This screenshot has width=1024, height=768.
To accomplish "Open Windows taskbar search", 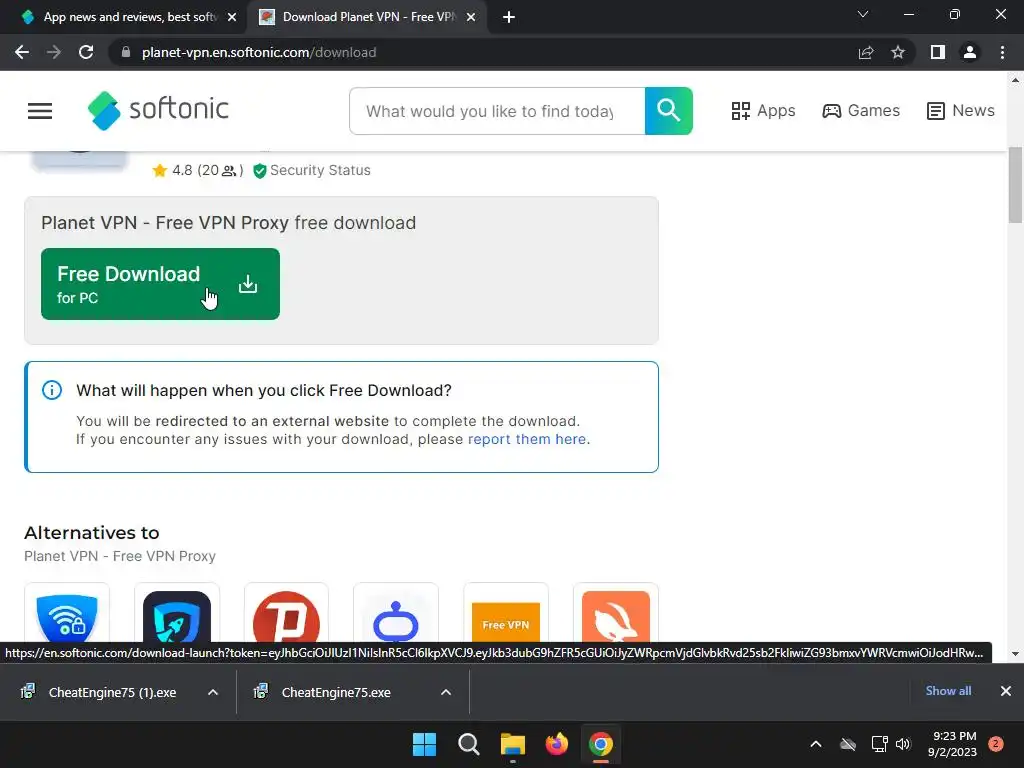I will pos(468,744).
